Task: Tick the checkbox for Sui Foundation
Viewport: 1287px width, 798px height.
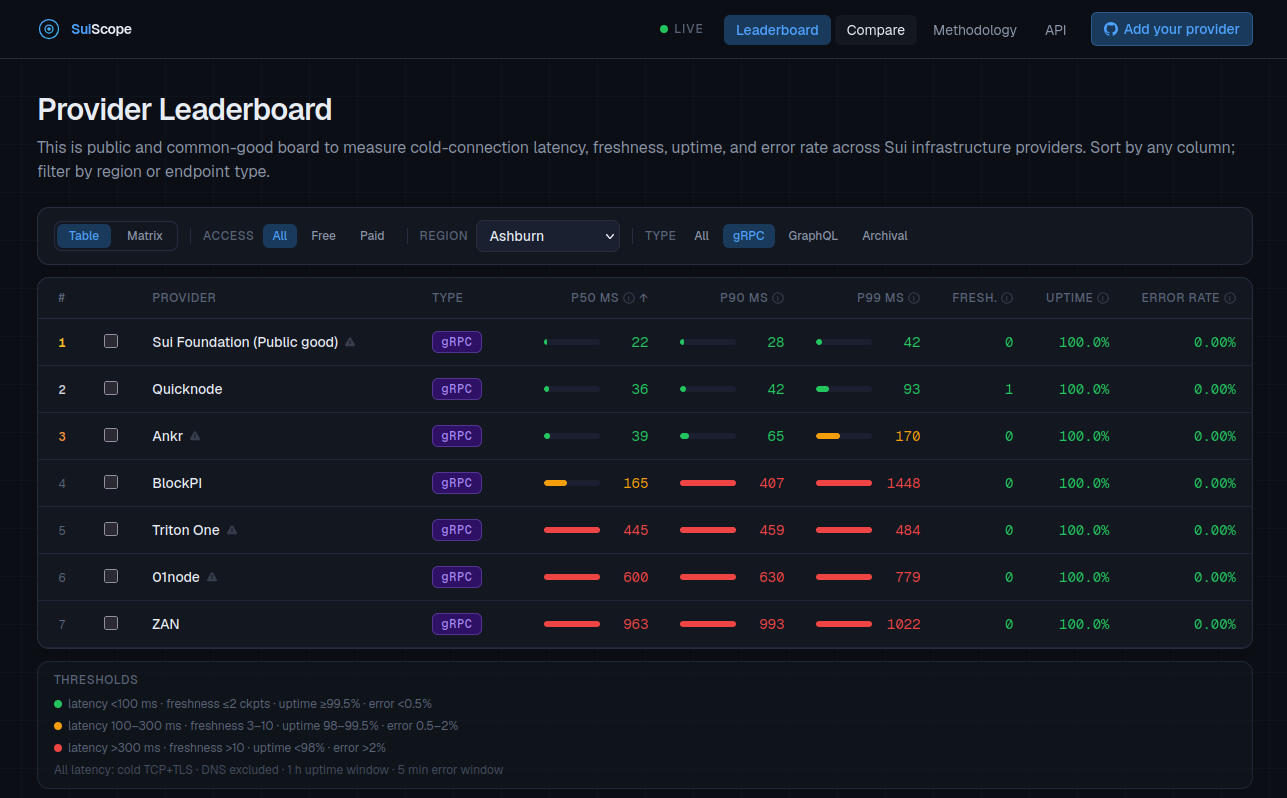Action: (111, 341)
